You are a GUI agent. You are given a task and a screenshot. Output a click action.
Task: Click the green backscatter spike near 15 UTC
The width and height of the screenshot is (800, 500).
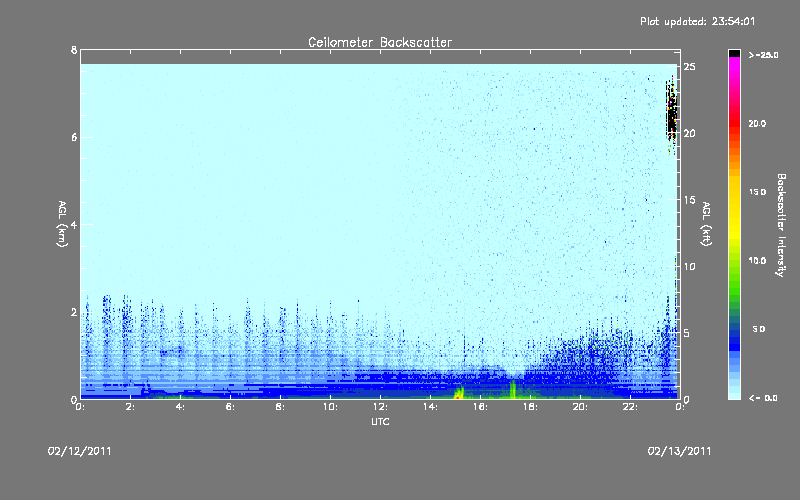(459, 392)
